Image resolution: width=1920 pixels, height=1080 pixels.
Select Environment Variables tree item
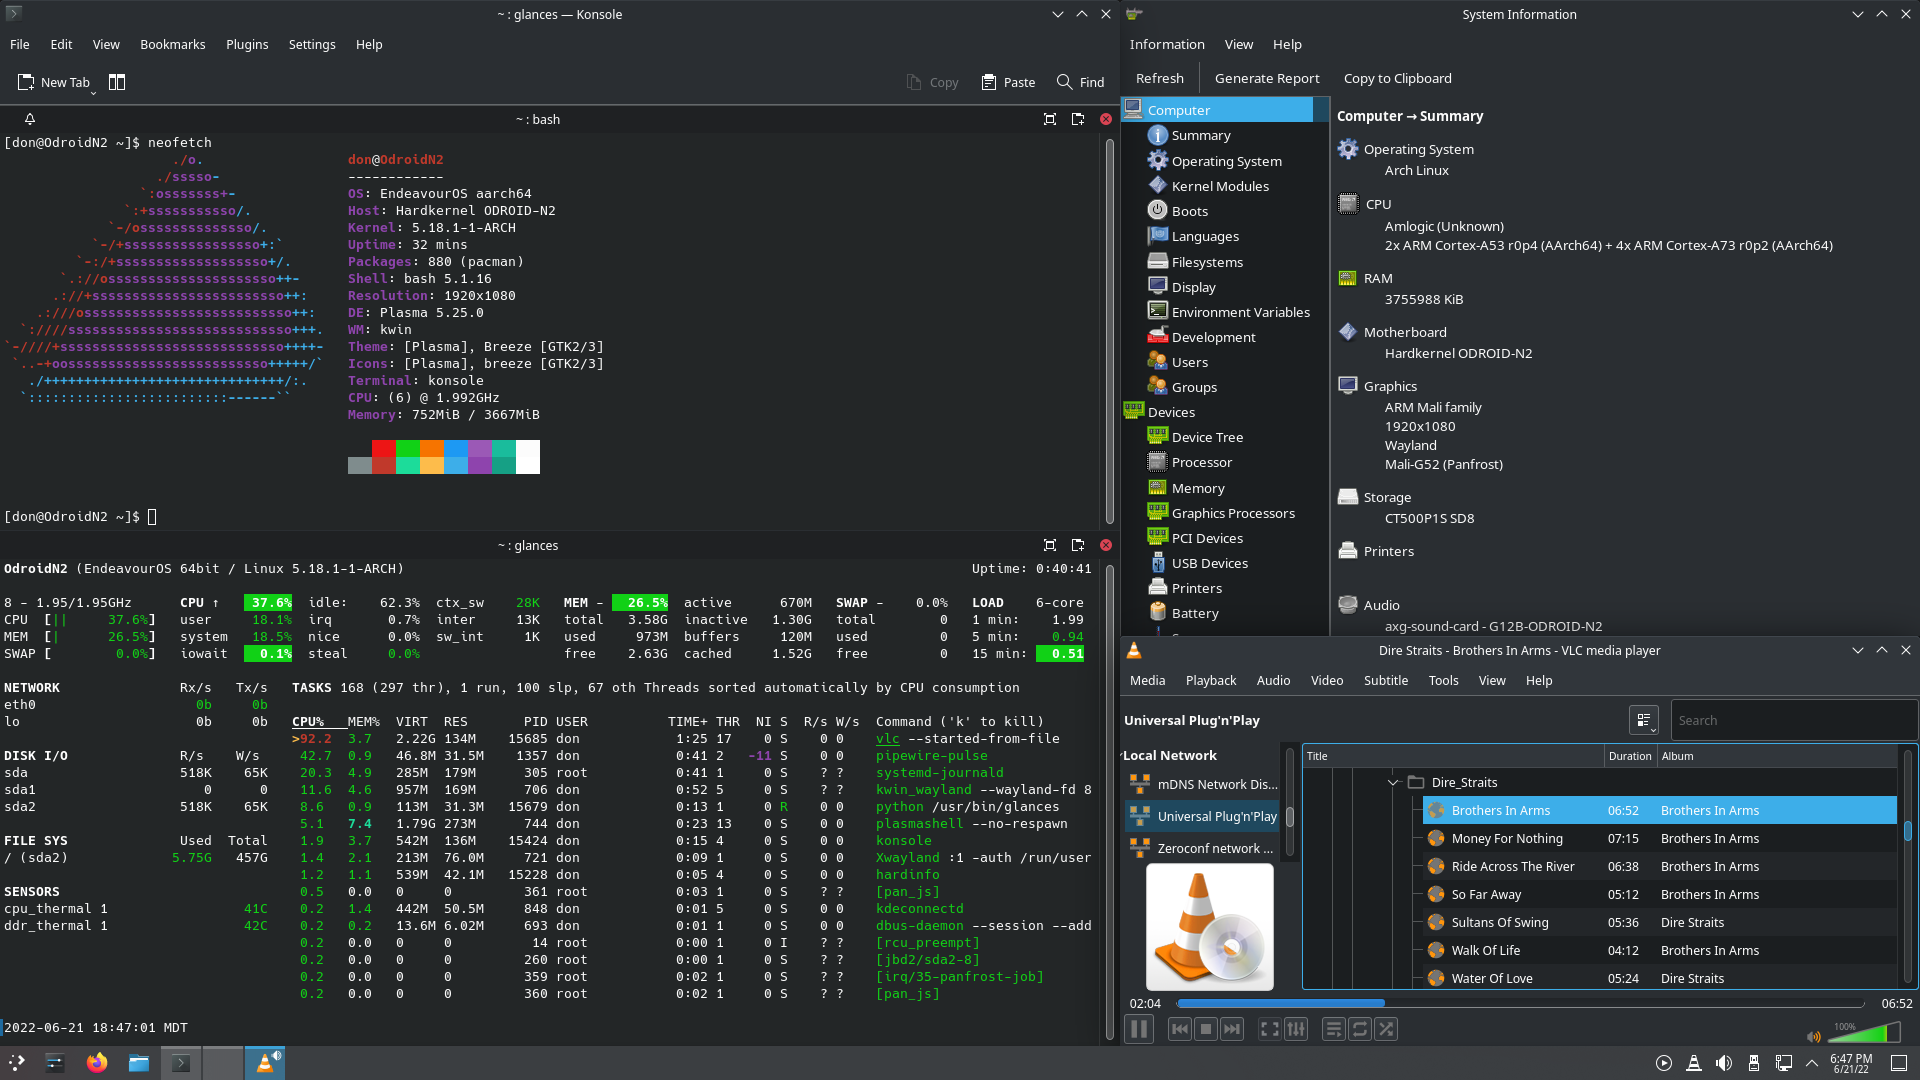point(1240,312)
